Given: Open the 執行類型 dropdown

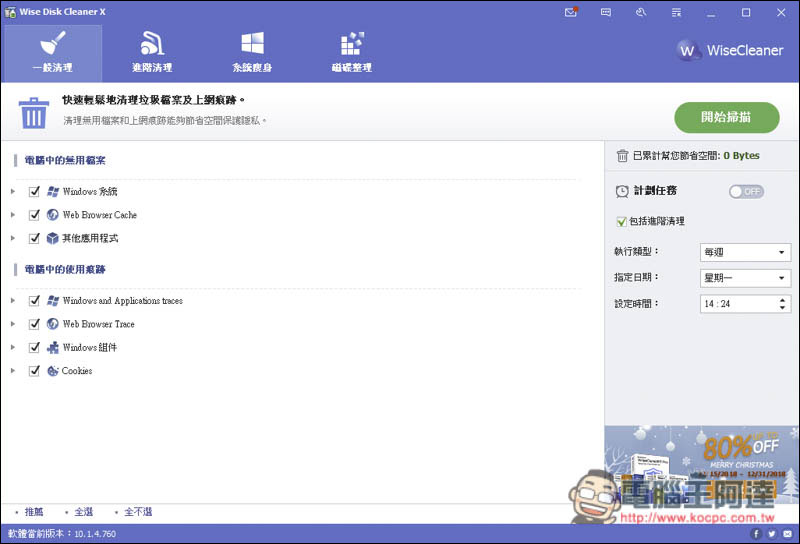Looking at the screenshot, I should [x=745, y=252].
